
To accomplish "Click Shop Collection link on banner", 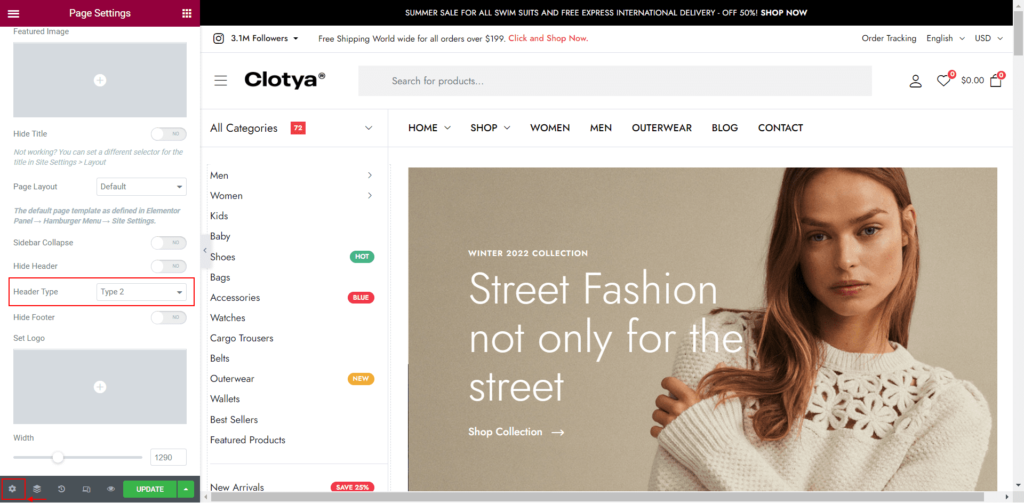I will pos(516,432).
